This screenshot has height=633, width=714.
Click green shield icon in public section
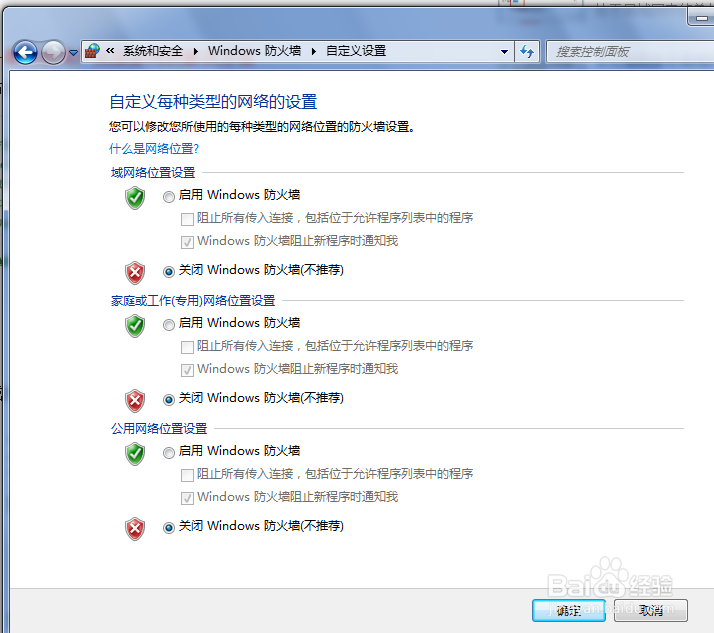click(x=135, y=454)
